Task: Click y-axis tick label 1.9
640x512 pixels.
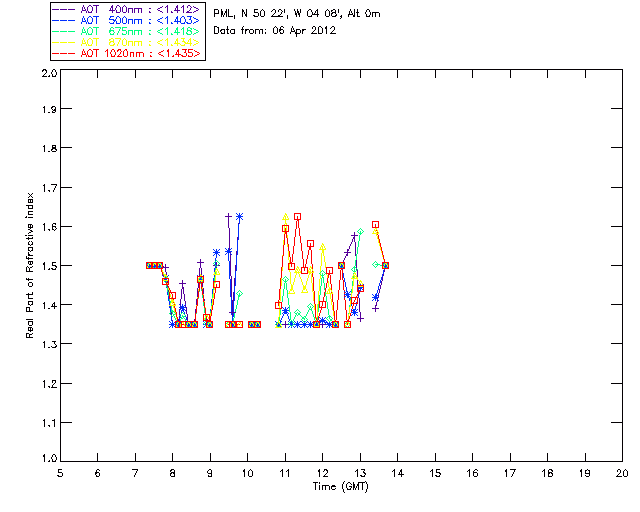Action: pyautogui.click(x=49, y=109)
